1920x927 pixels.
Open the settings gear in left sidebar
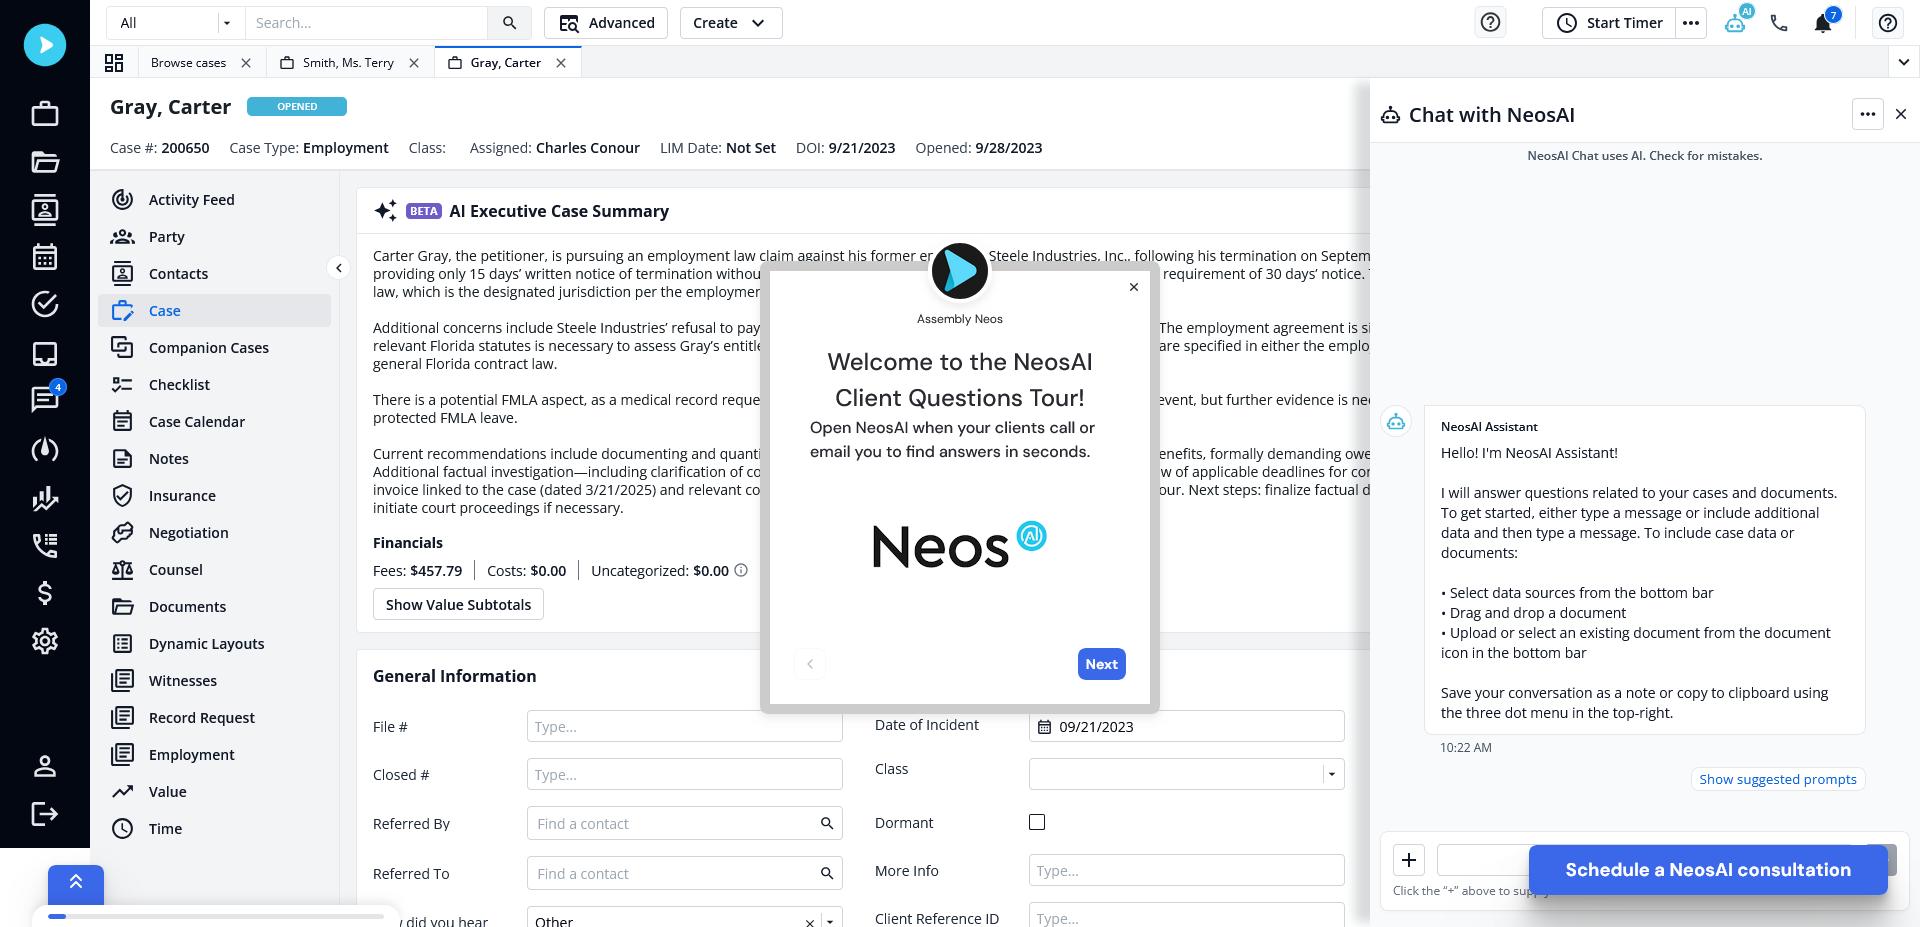(44, 641)
